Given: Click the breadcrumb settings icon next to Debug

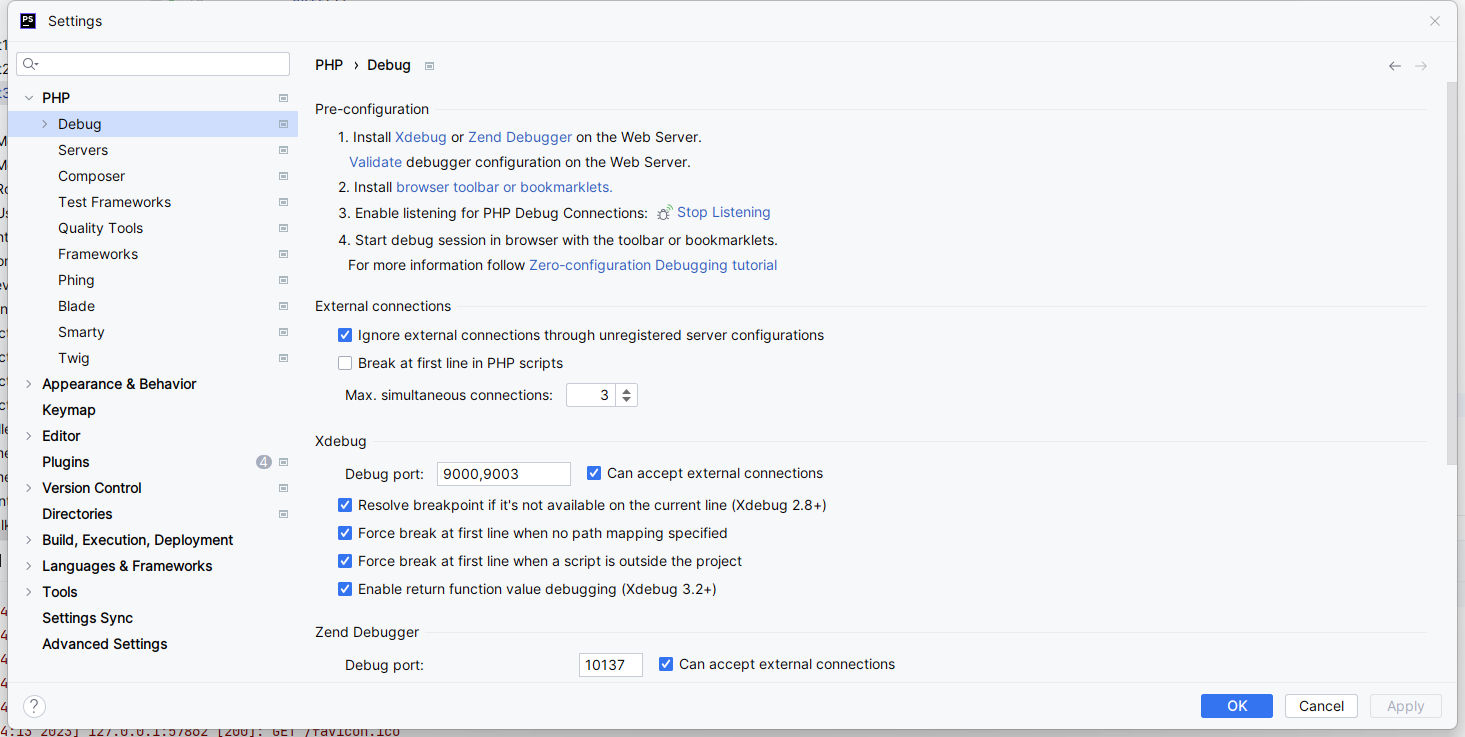Looking at the screenshot, I should click(x=428, y=65).
